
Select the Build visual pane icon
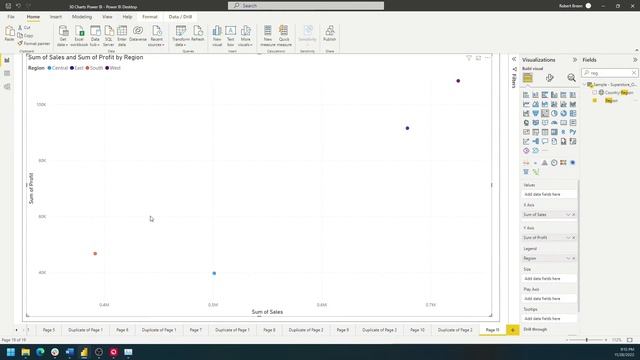[528, 78]
